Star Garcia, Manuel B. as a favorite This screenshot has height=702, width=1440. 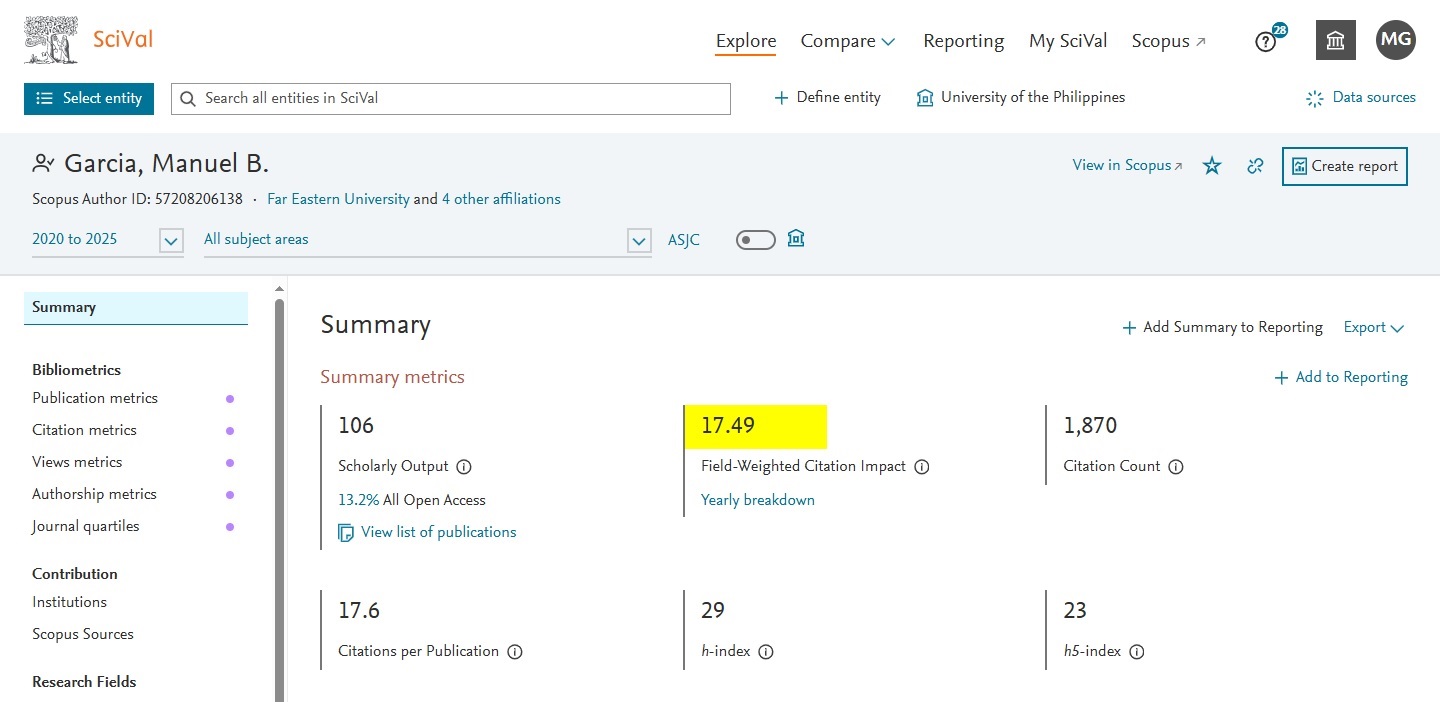pyautogui.click(x=1211, y=167)
